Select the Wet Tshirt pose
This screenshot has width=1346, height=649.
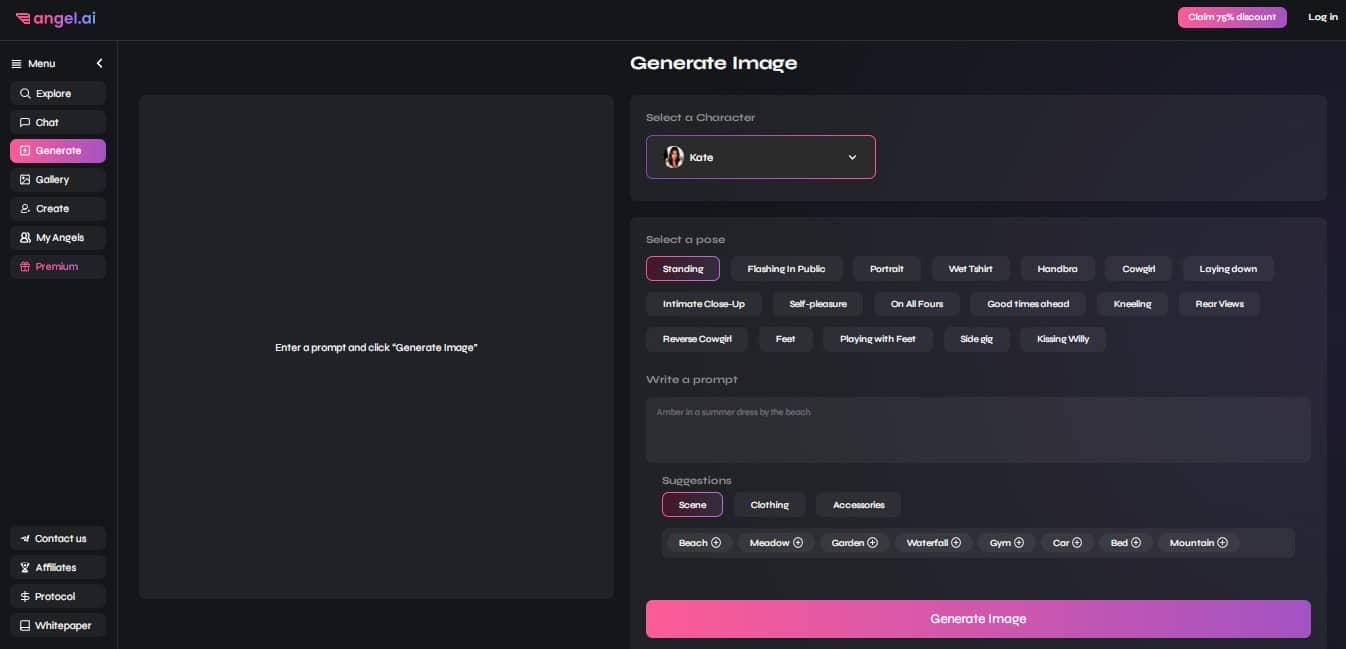970,269
